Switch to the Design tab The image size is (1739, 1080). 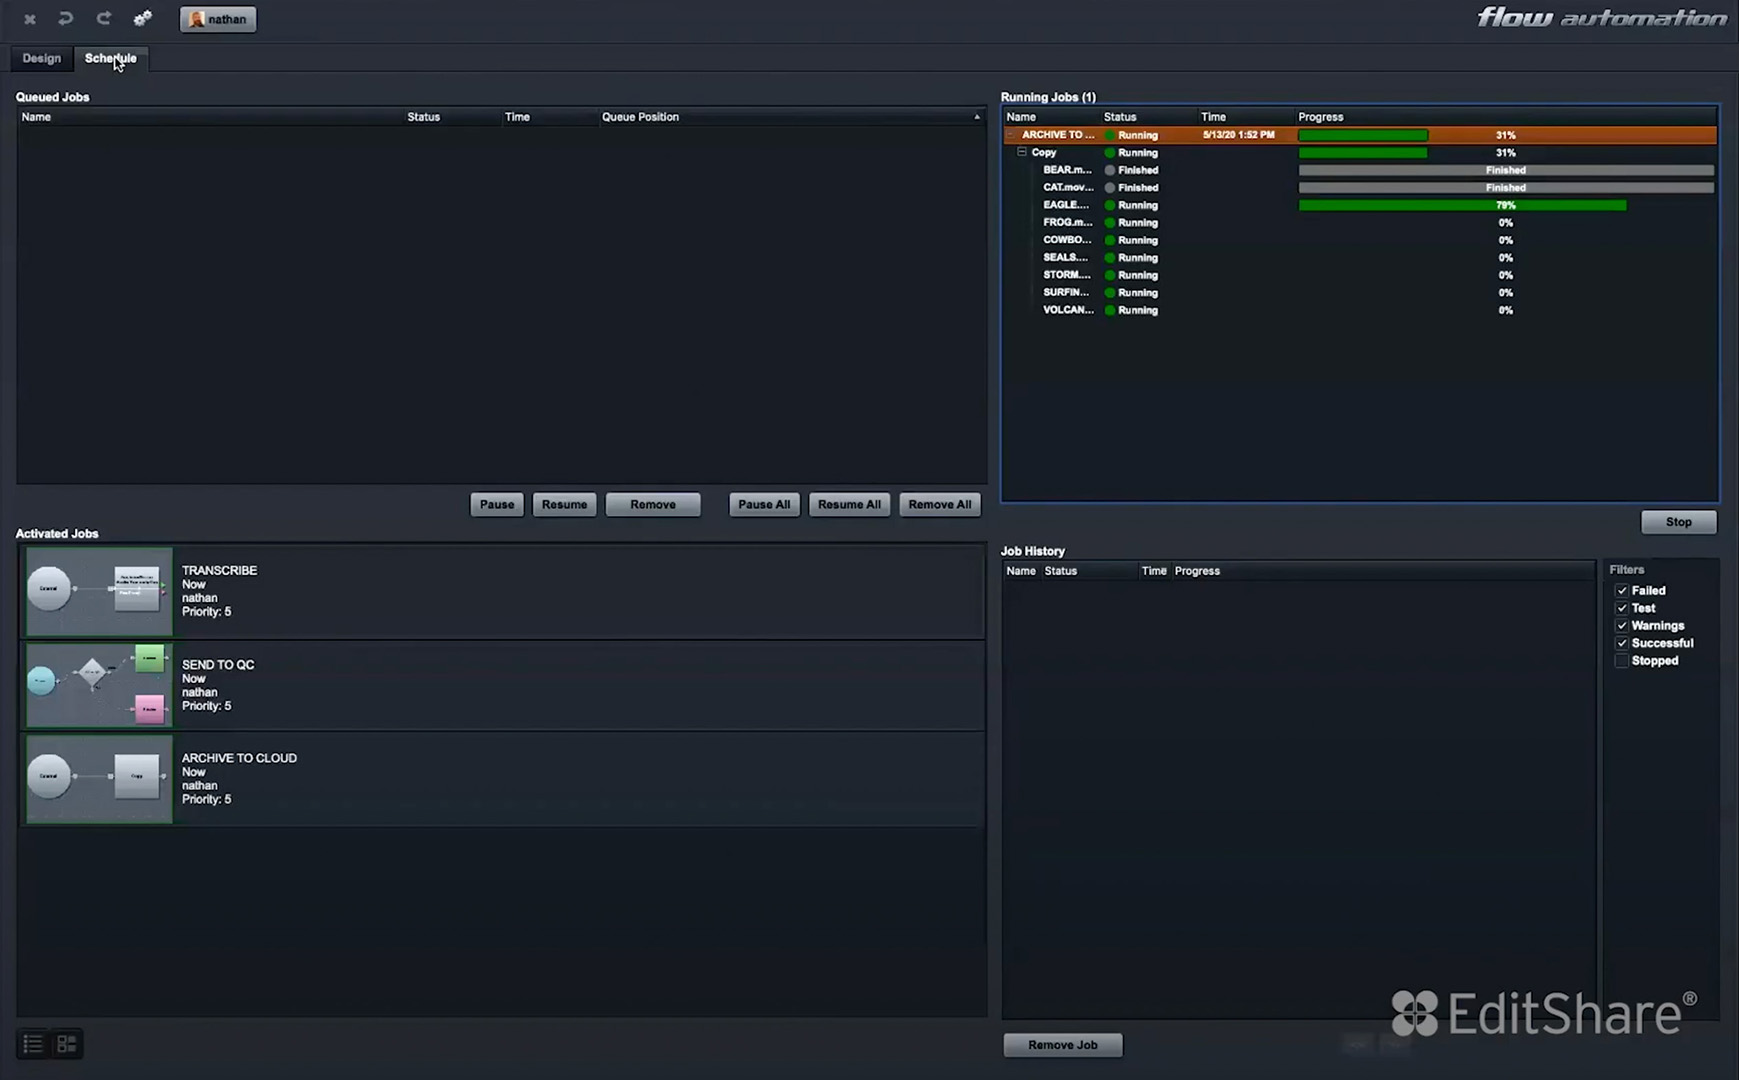(x=42, y=58)
